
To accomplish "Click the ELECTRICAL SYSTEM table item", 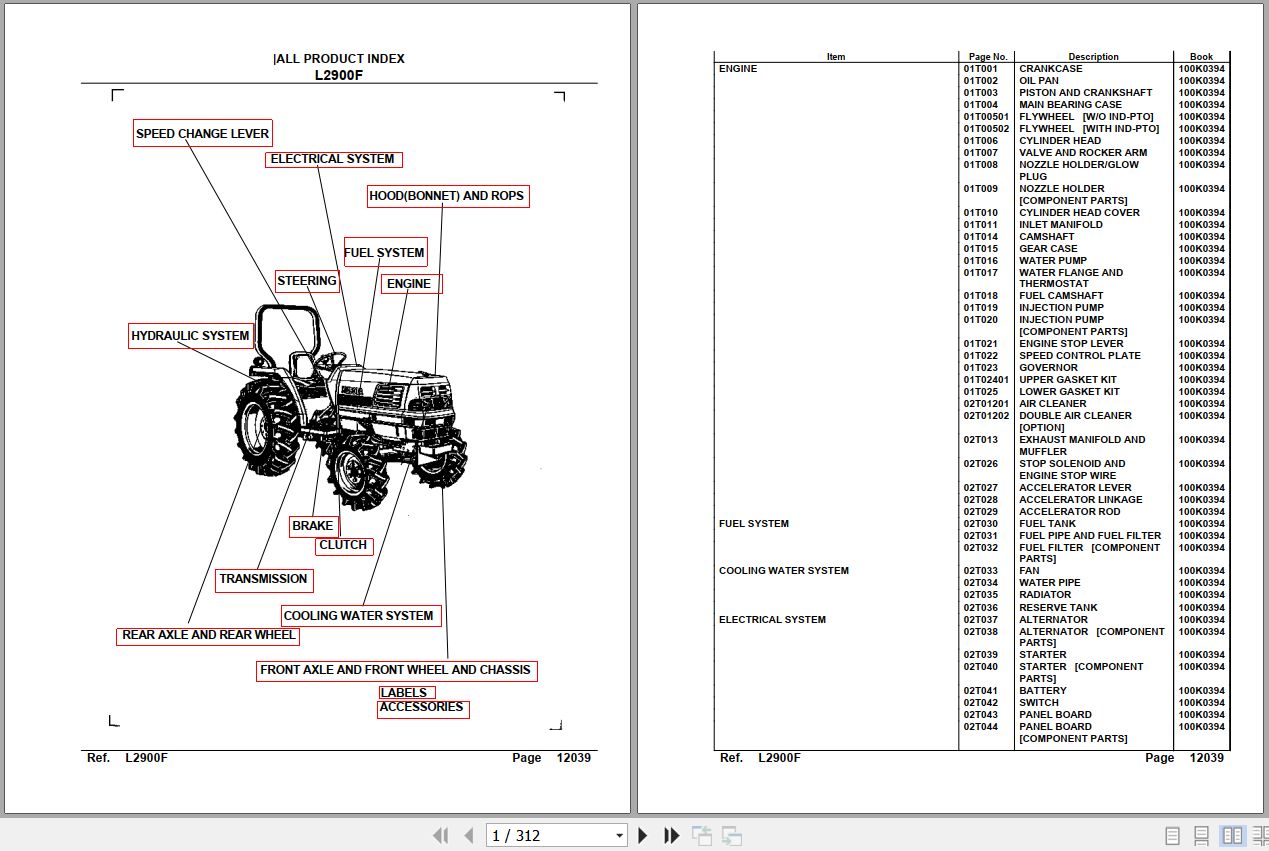I will (772, 620).
